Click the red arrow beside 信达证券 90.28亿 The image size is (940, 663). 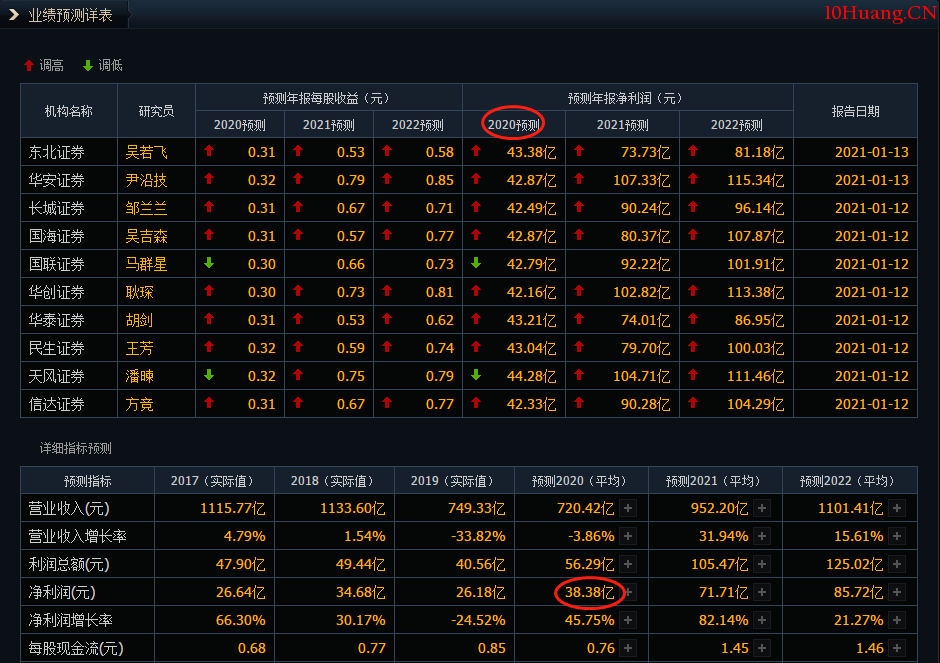579,403
